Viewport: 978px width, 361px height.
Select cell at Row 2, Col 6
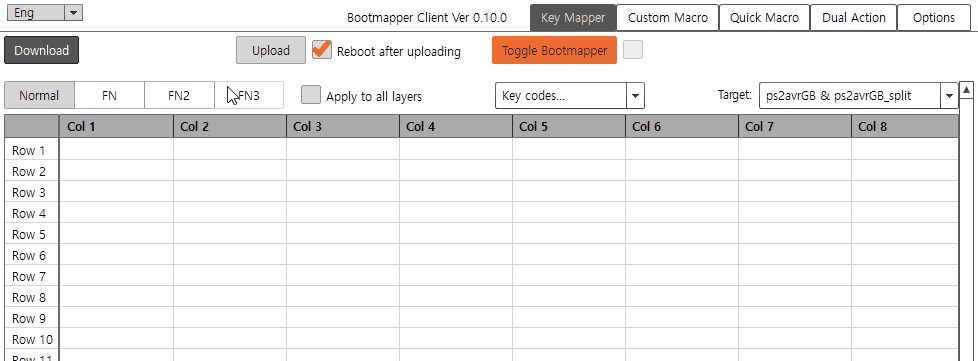click(682, 170)
